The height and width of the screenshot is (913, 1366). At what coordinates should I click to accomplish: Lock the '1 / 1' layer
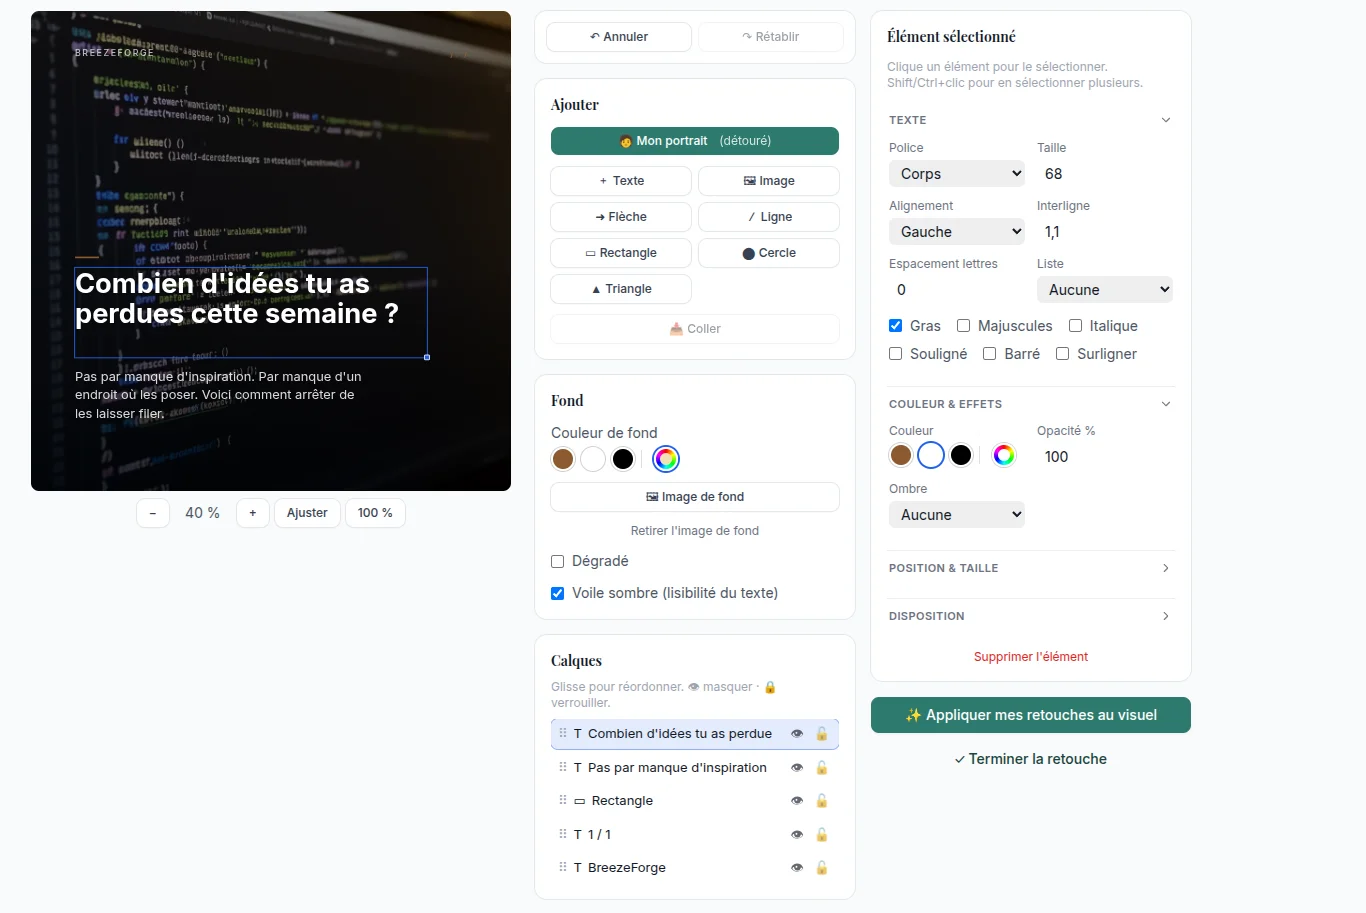coord(822,835)
